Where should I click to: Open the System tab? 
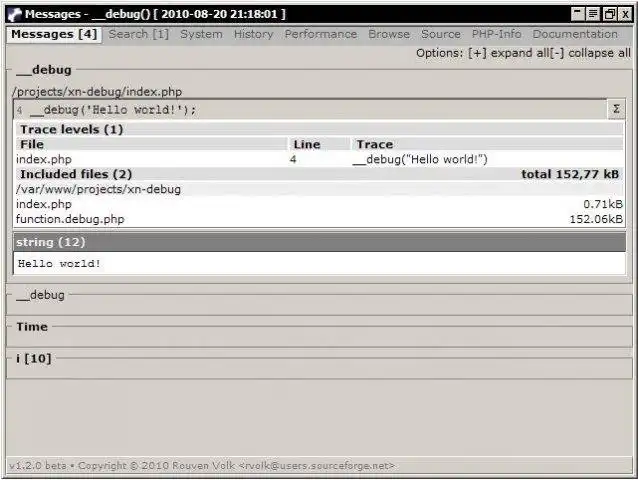click(x=201, y=34)
